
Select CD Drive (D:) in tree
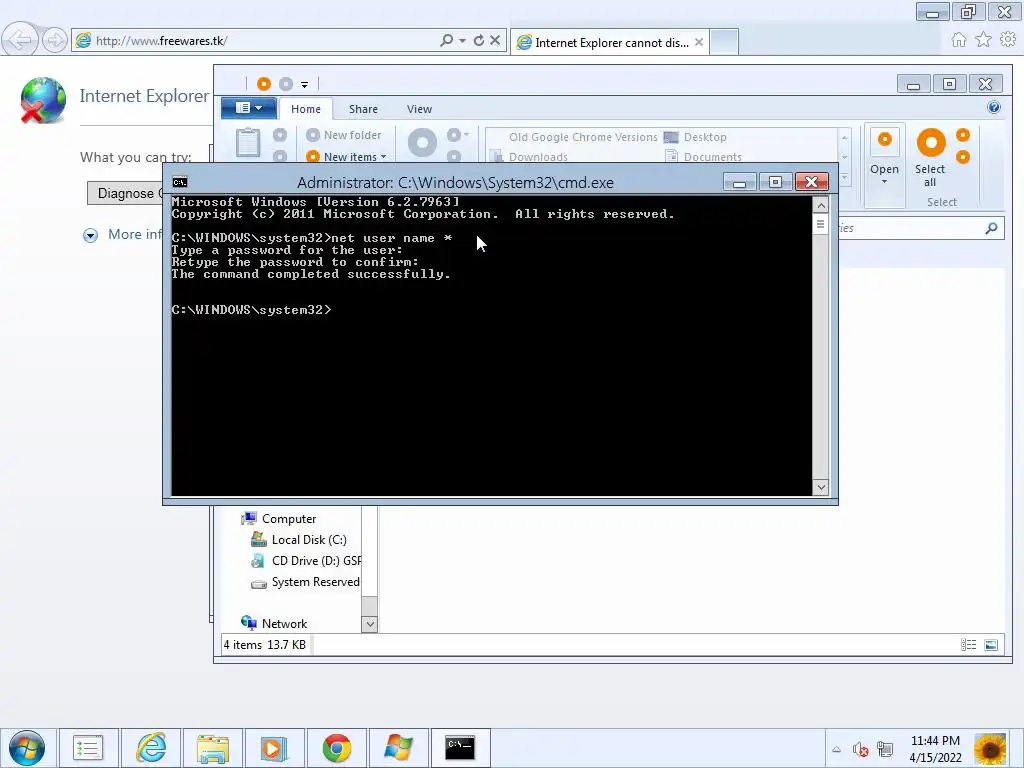click(x=306, y=560)
